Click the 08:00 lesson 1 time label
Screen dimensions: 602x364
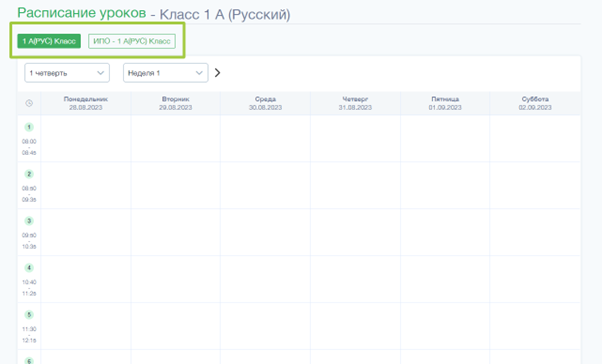click(x=29, y=142)
